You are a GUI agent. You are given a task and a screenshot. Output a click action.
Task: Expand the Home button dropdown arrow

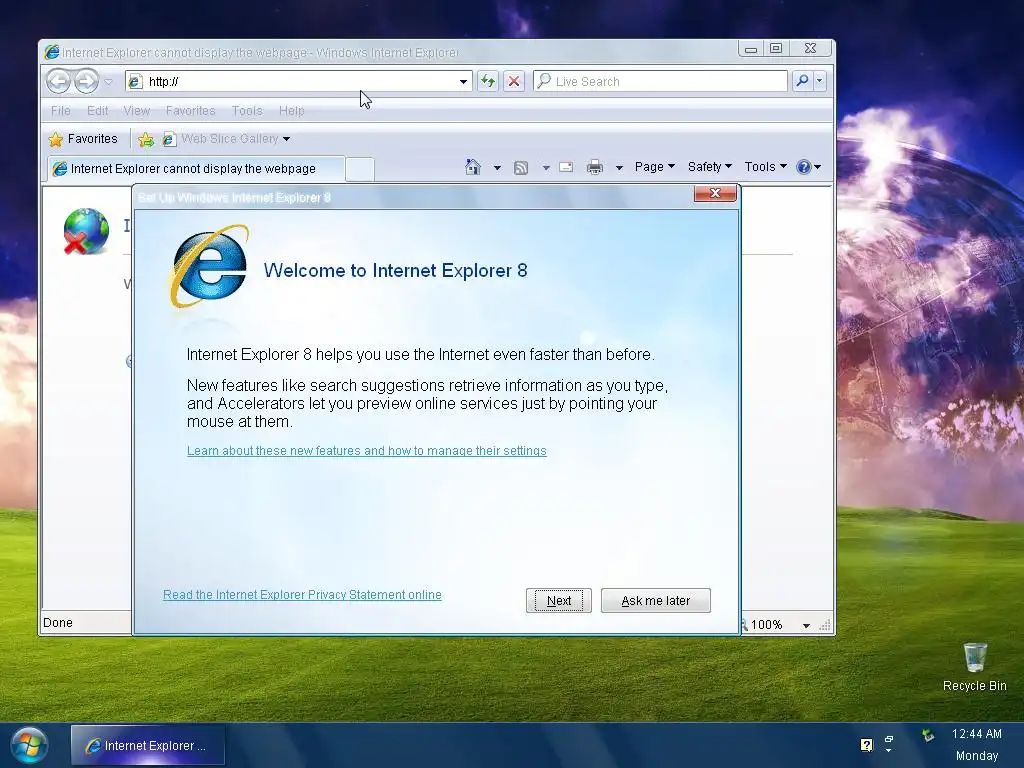497,168
